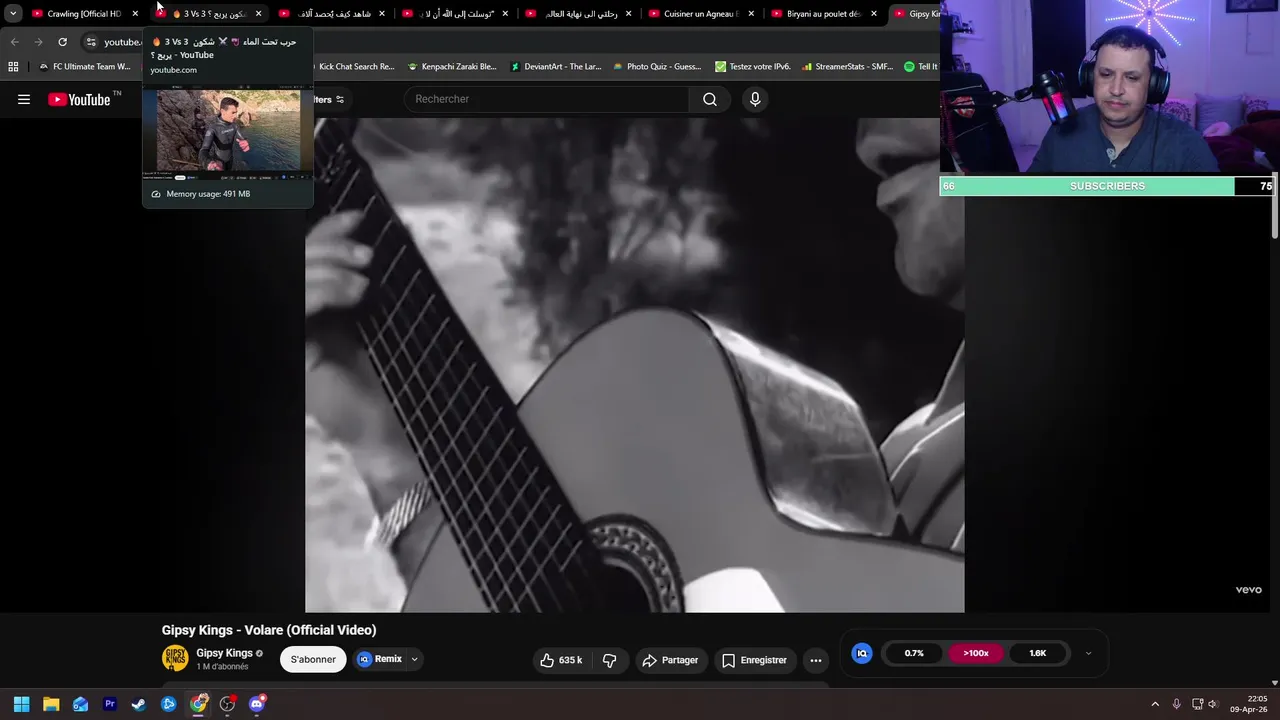This screenshot has height=720, width=1280.
Task: Open the Chrome tab search dropdown
Action: tap(13, 13)
